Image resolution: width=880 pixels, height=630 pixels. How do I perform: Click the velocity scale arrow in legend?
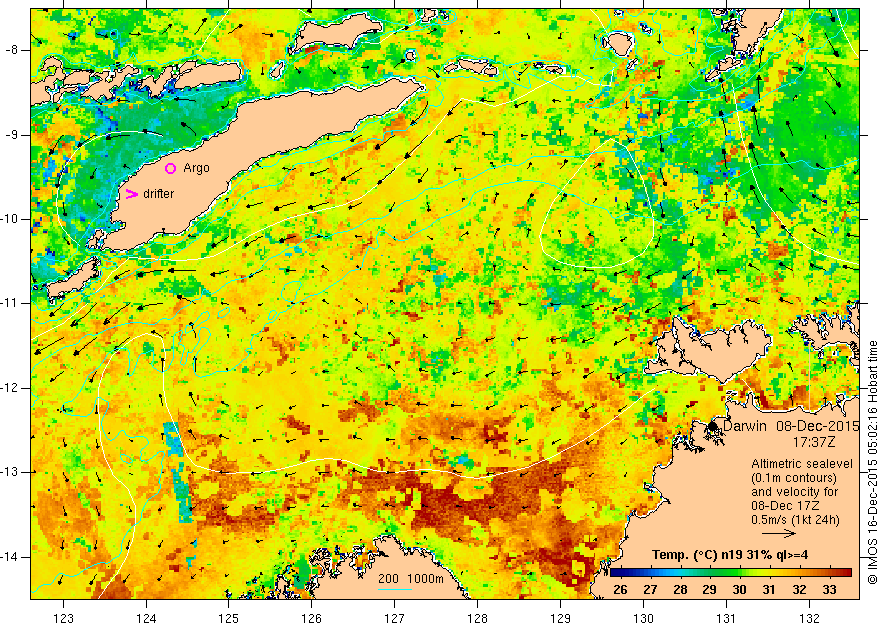(x=779, y=534)
